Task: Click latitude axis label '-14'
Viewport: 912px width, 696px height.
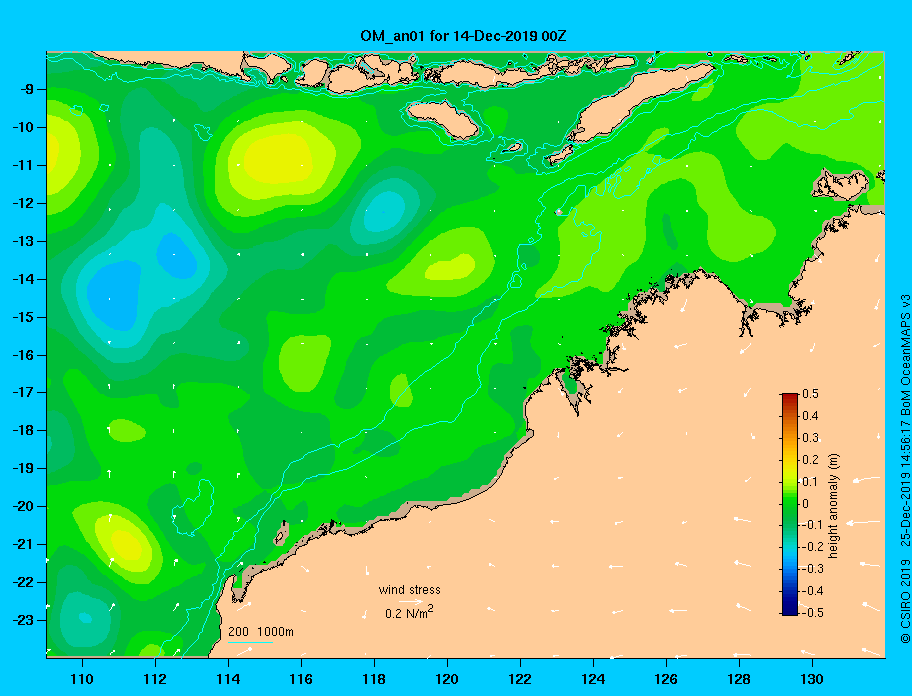Action: [x=23, y=279]
